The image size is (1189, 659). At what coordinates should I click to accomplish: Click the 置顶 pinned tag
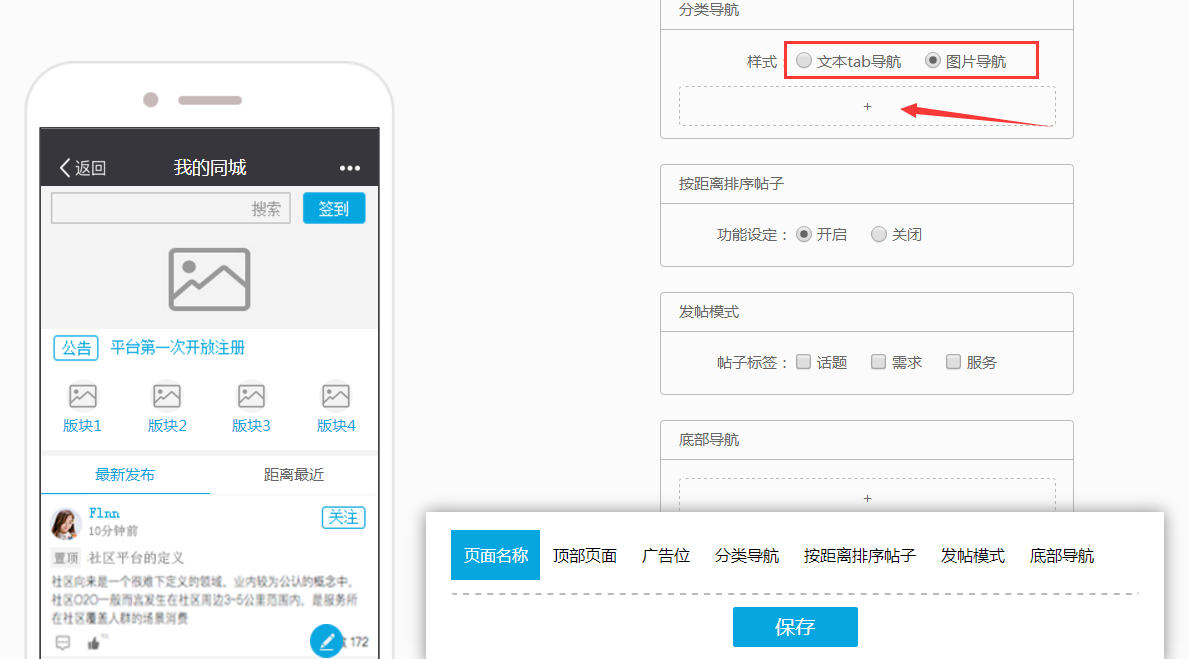pos(66,558)
